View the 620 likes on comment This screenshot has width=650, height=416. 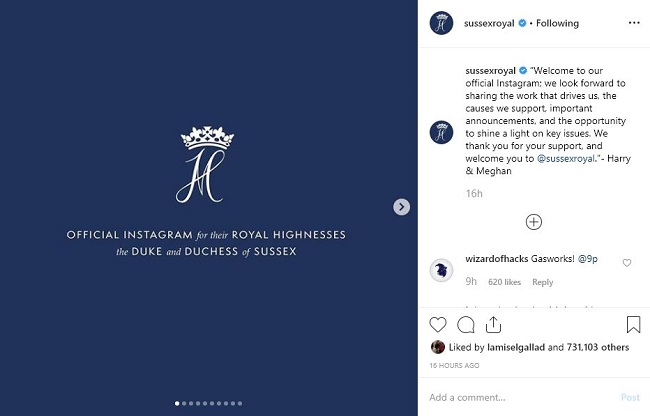(x=506, y=282)
